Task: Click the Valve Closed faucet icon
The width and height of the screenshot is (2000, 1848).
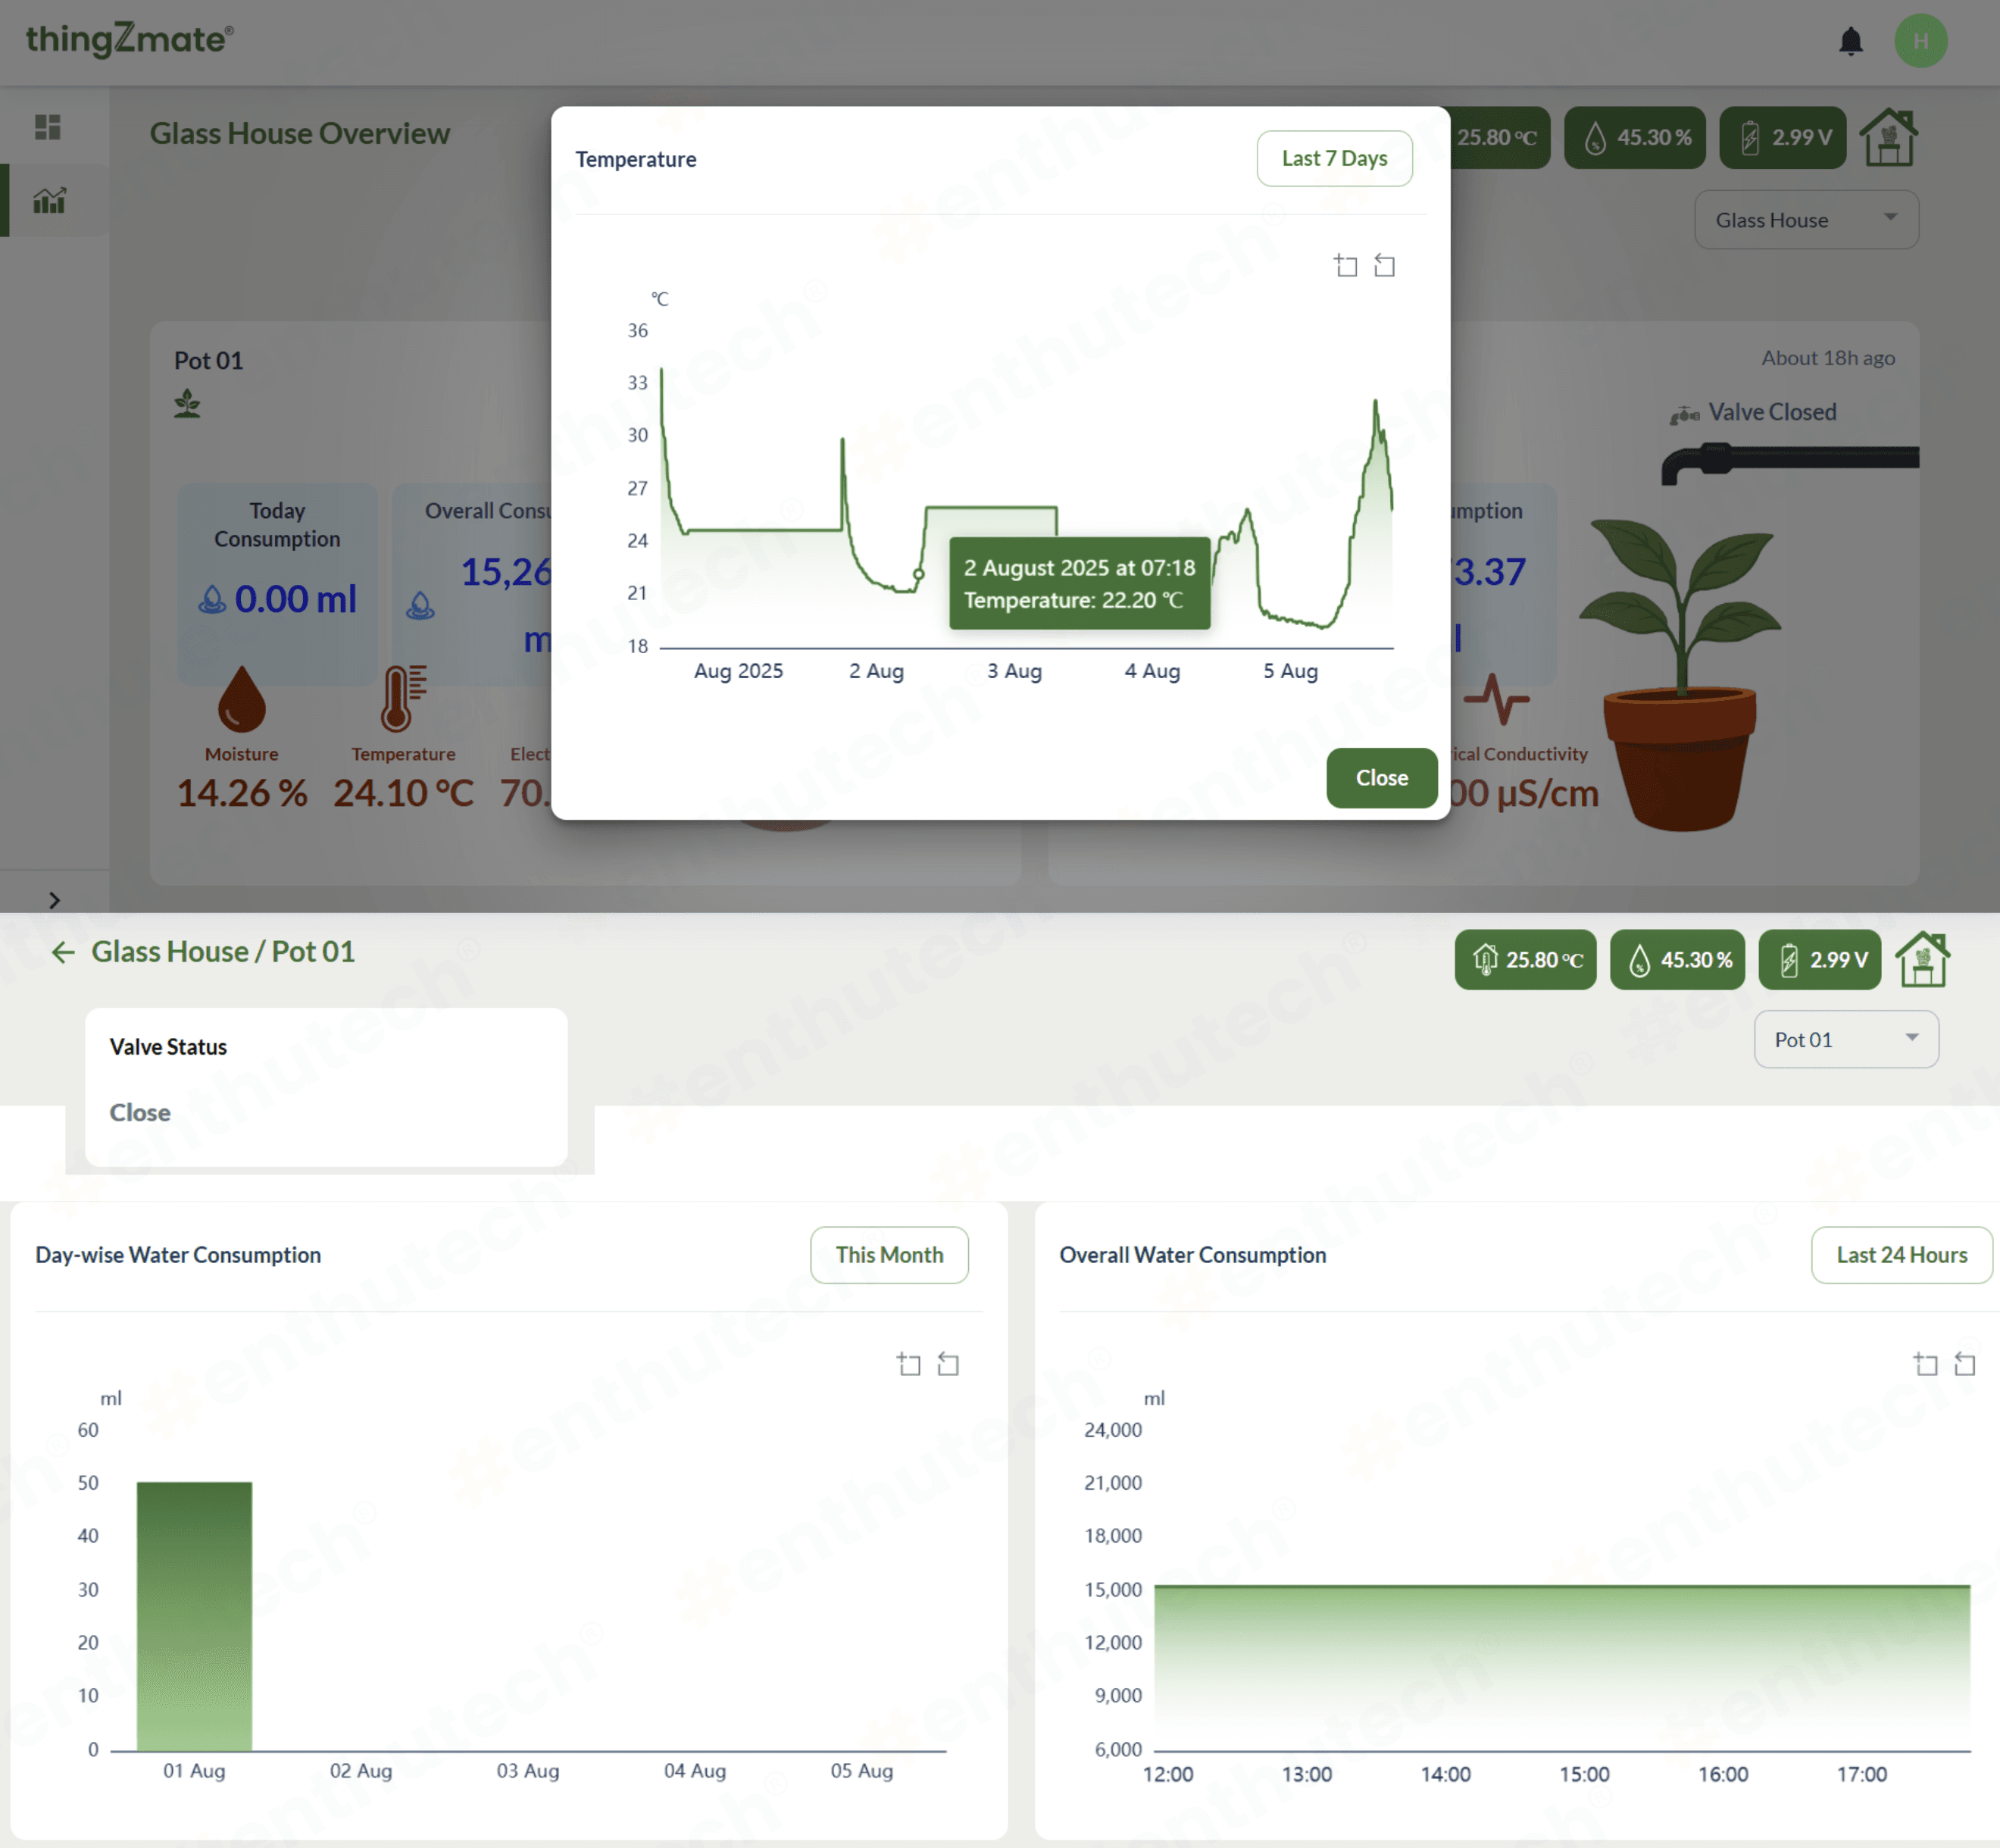Action: pyautogui.click(x=1684, y=414)
